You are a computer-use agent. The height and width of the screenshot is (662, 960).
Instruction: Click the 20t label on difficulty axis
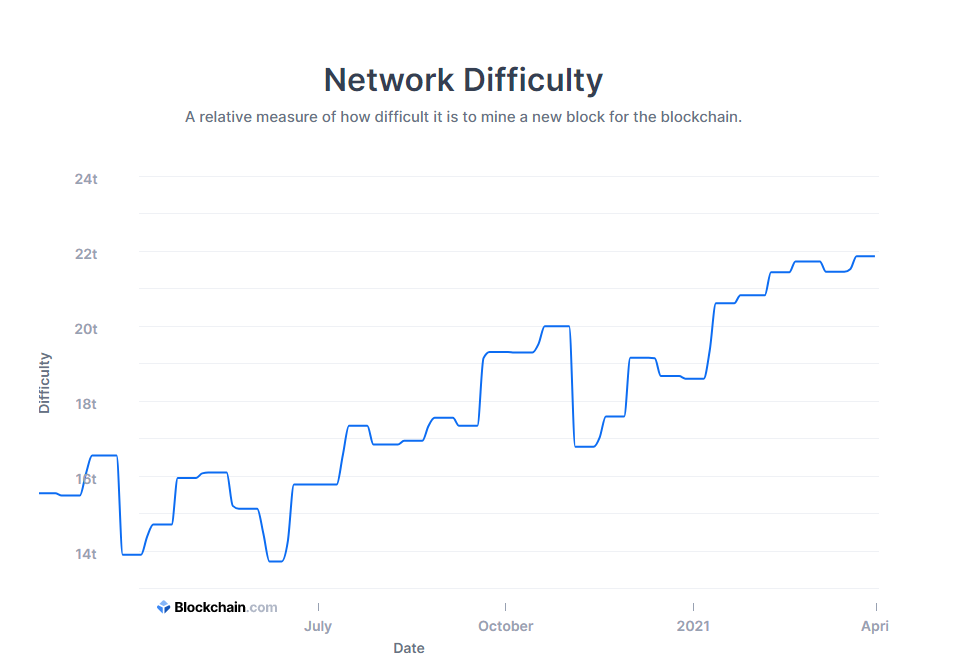tap(86, 329)
